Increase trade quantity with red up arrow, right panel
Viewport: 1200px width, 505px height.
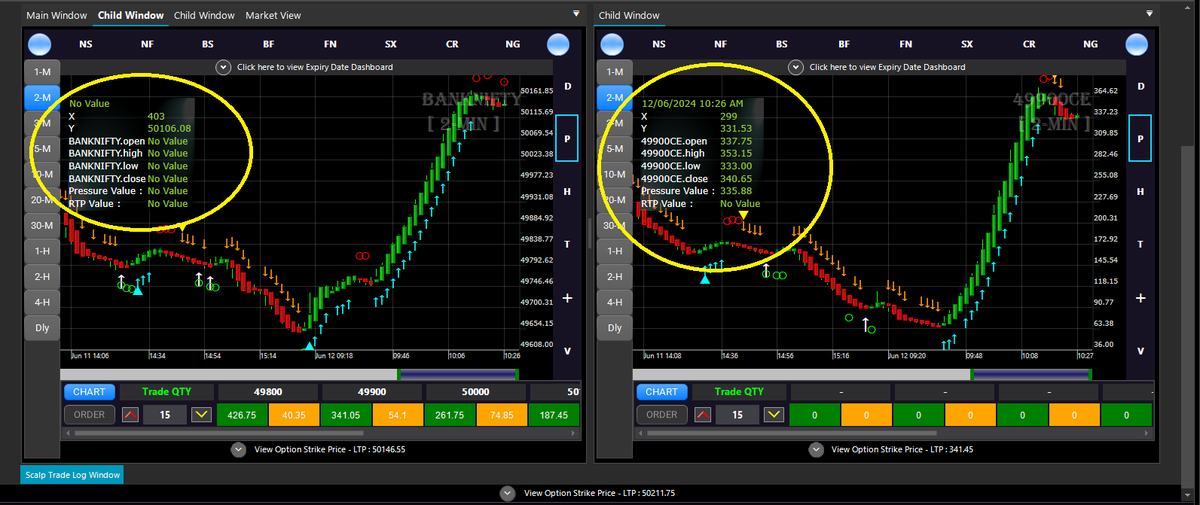point(704,414)
